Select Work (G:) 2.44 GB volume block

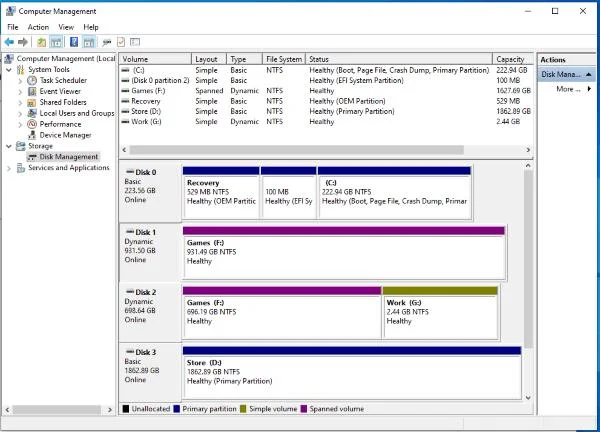point(440,313)
